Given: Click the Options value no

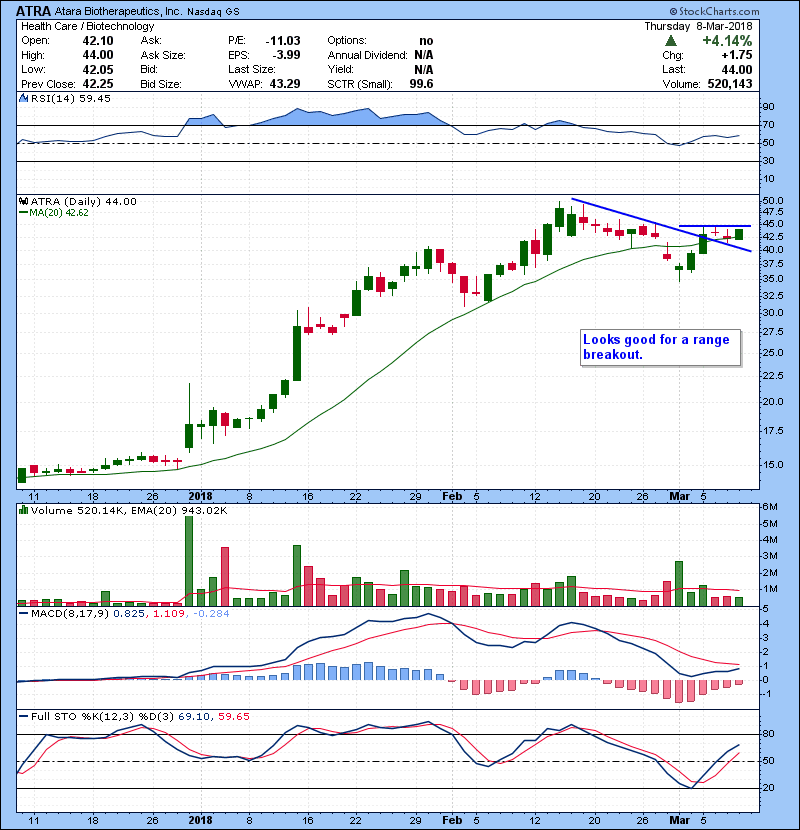Looking at the screenshot, I should point(426,41).
